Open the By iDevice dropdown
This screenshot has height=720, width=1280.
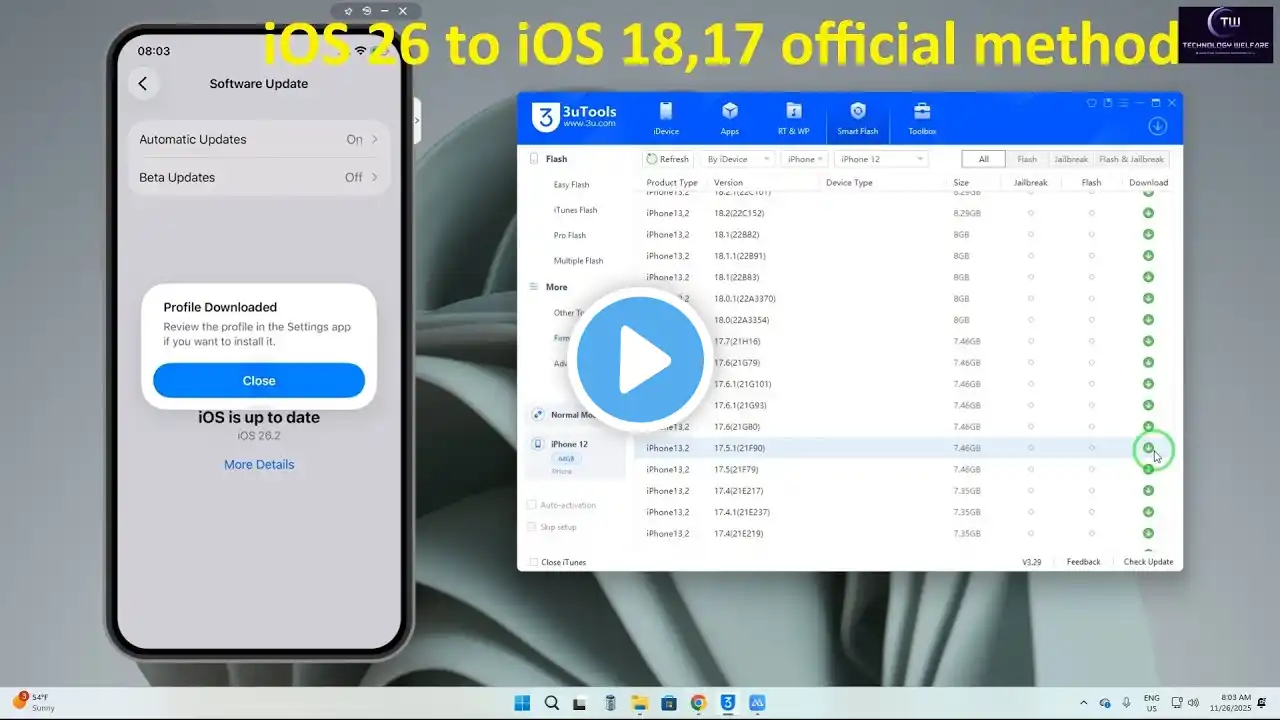(739, 159)
